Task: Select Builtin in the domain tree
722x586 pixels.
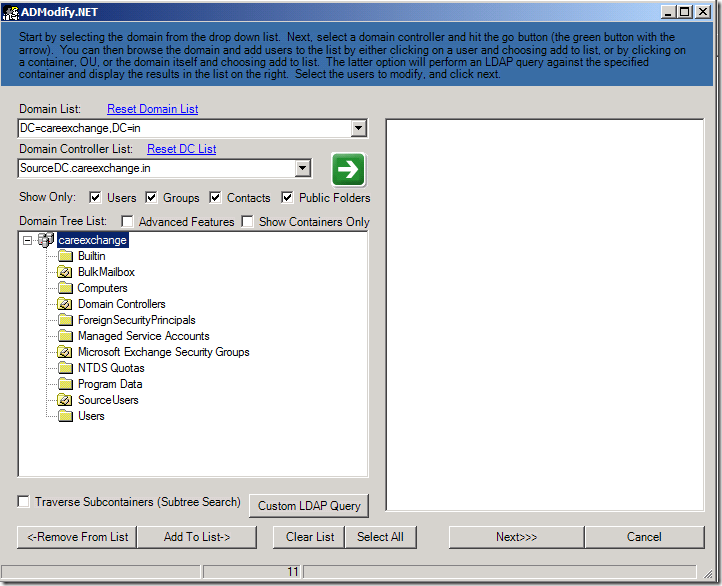Action: 92,256
